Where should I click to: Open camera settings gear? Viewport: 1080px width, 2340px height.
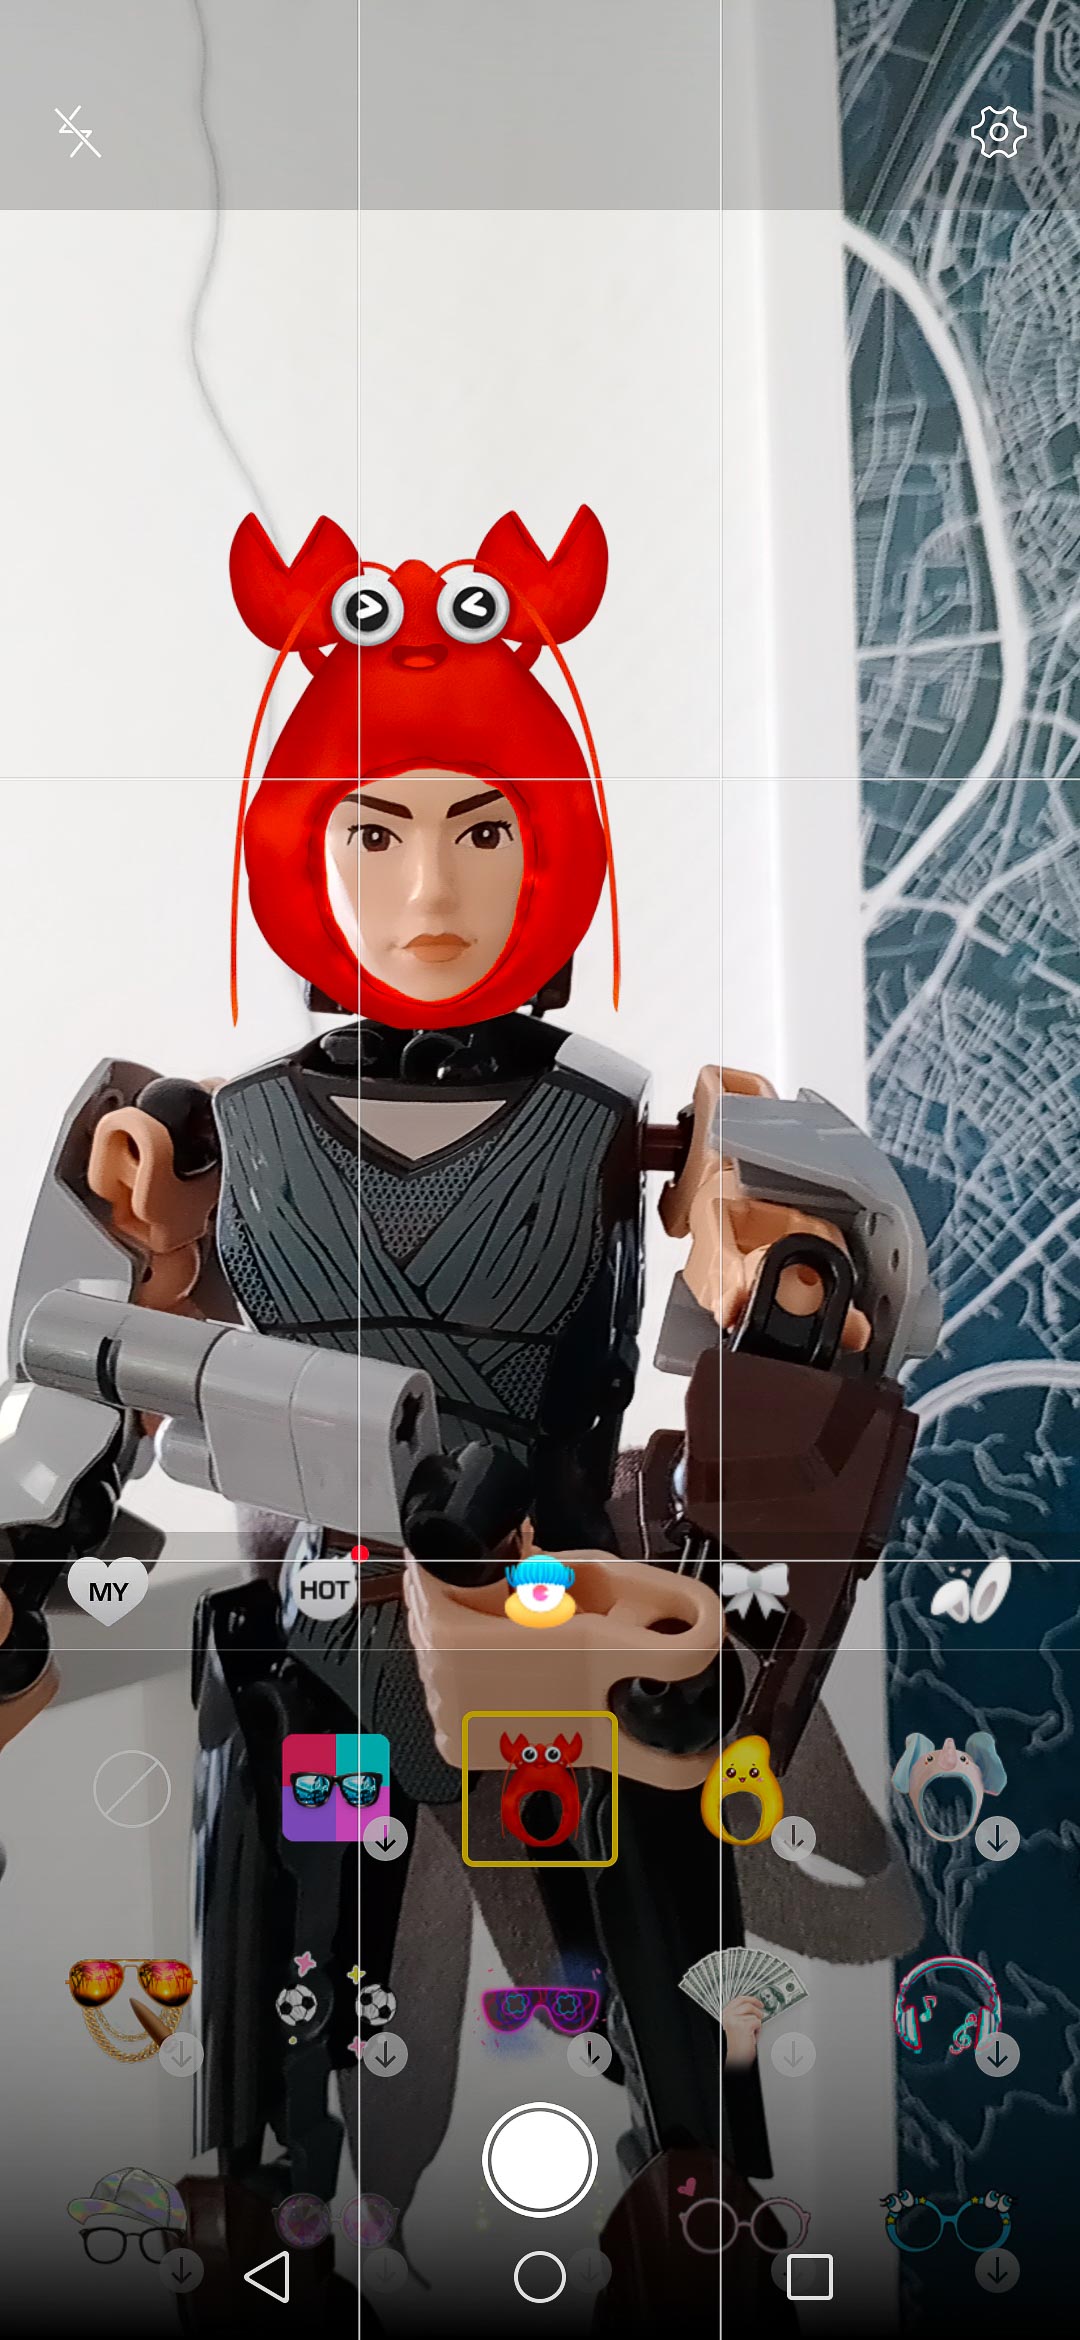click(999, 132)
